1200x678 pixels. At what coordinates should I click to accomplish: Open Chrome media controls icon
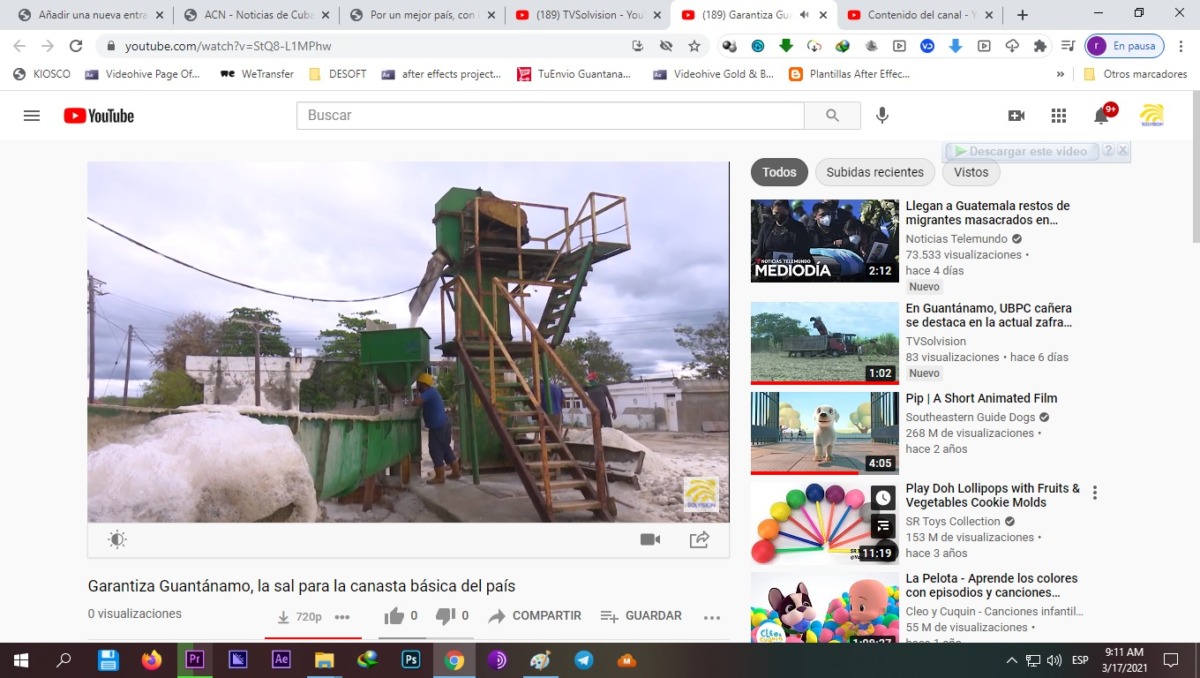(x=1067, y=46)
